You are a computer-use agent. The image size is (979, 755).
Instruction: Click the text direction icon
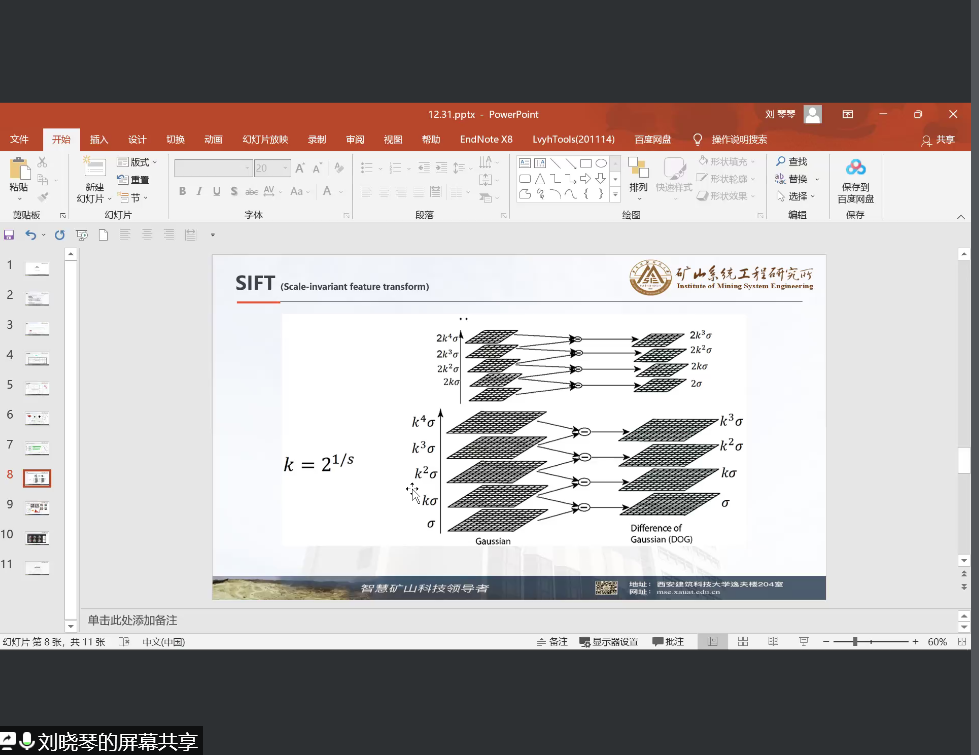pos(486,162)
